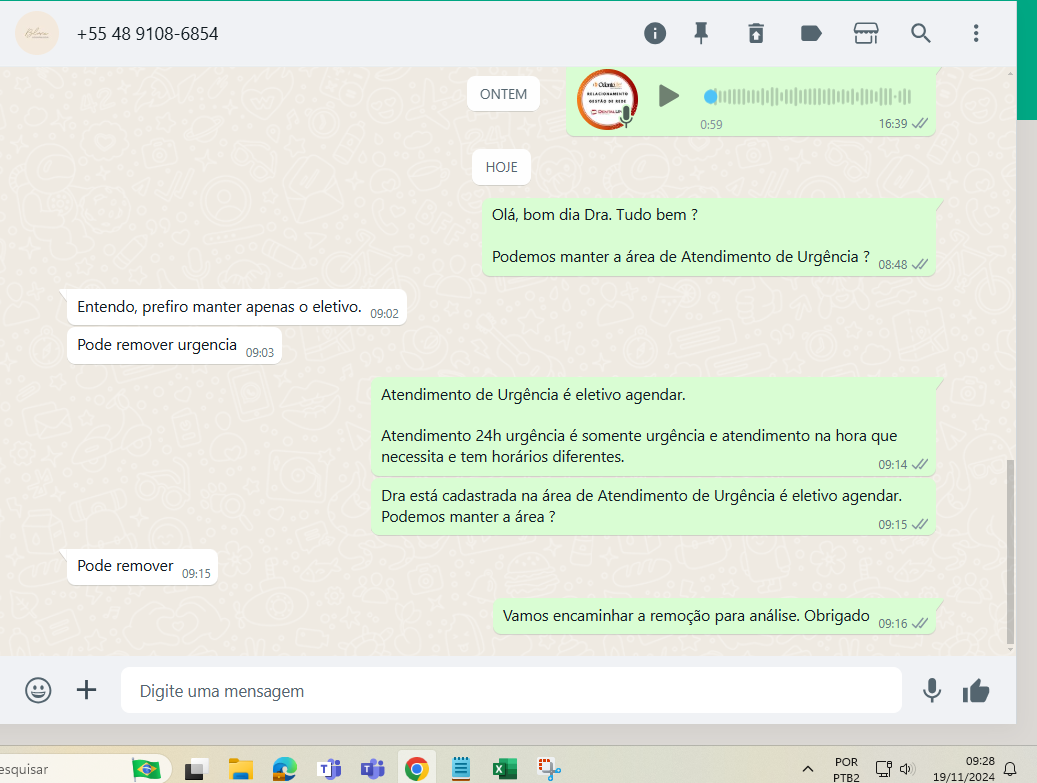Screen dimensions: 1037x783
Task: Click the 'Atendimento 24h urgência' message
Action: click(x=653, y=427)
